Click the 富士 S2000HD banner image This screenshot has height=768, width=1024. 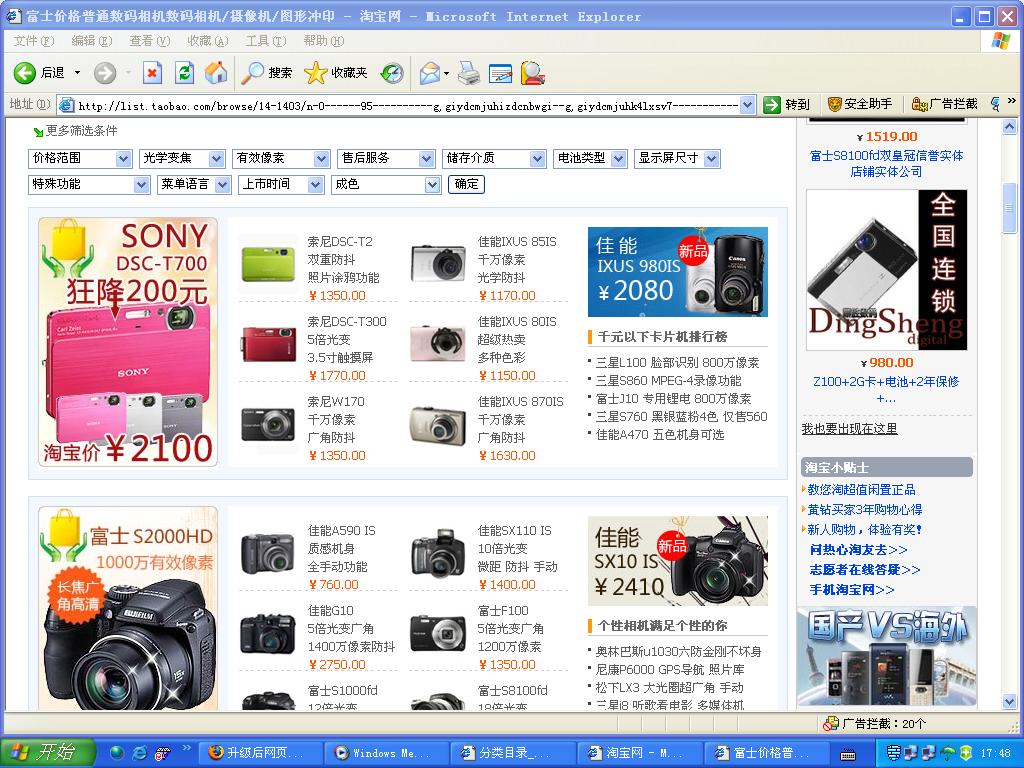(x=128, y=608)
